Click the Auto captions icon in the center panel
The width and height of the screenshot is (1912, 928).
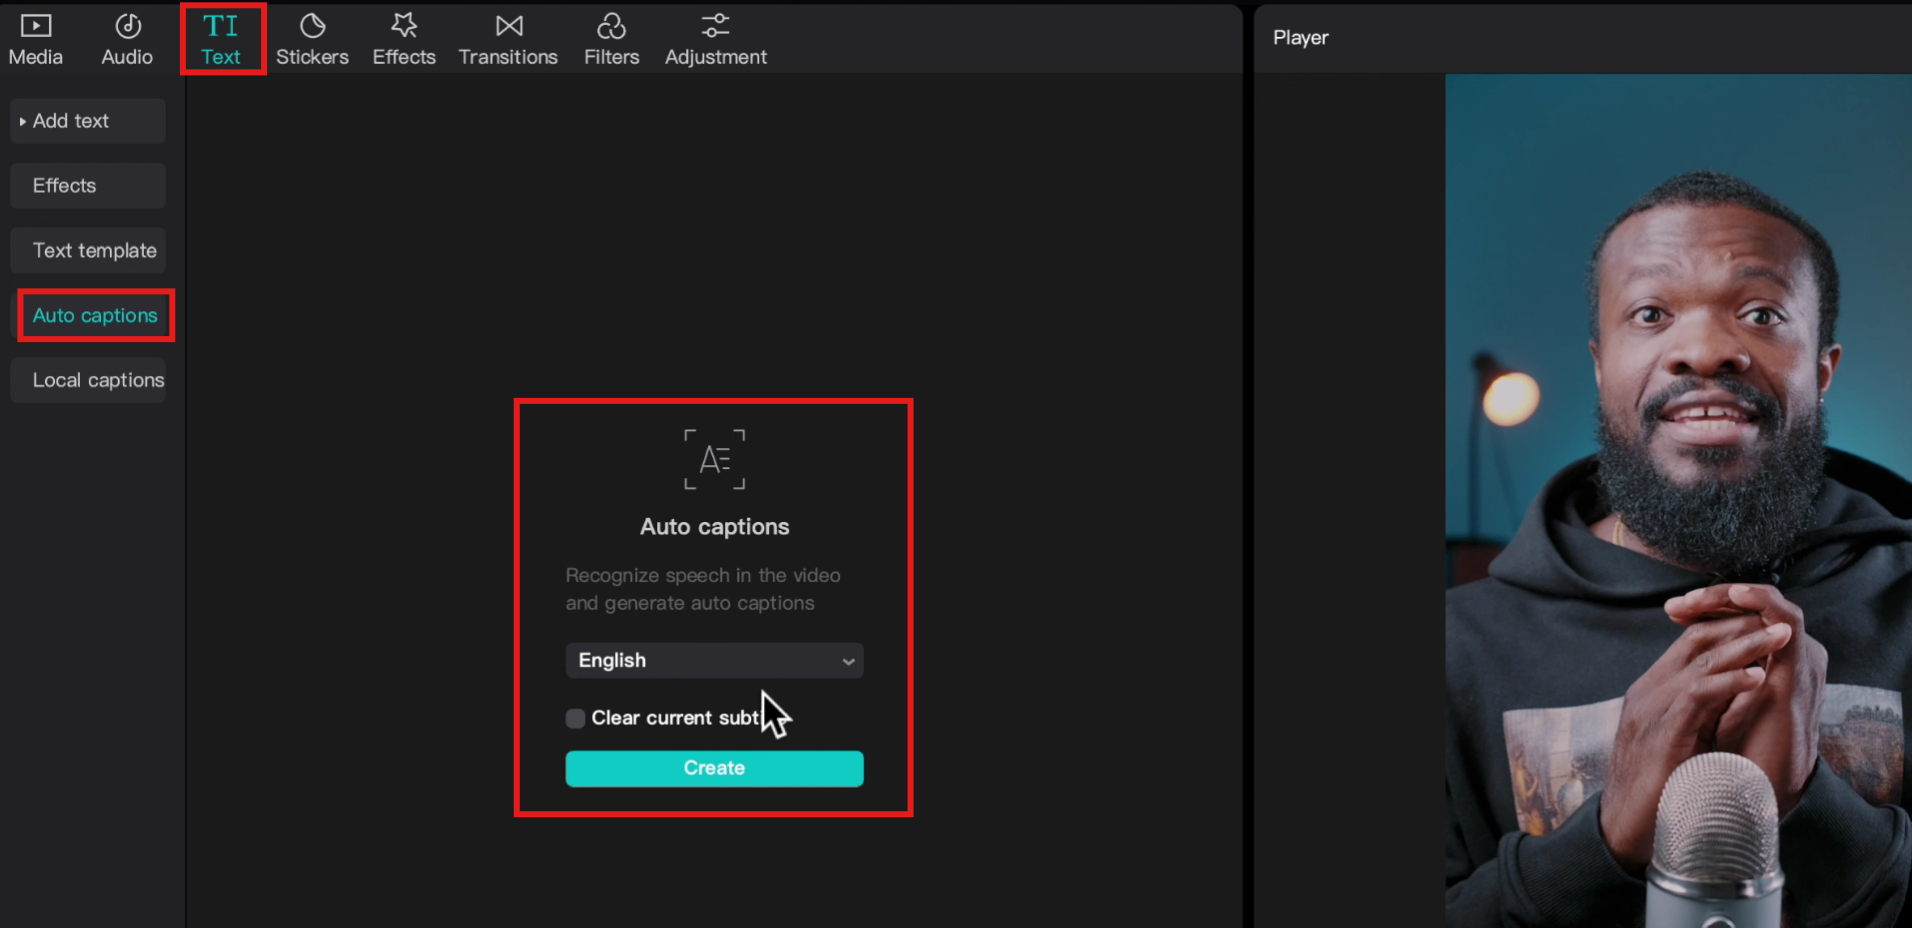coord(715,459)
